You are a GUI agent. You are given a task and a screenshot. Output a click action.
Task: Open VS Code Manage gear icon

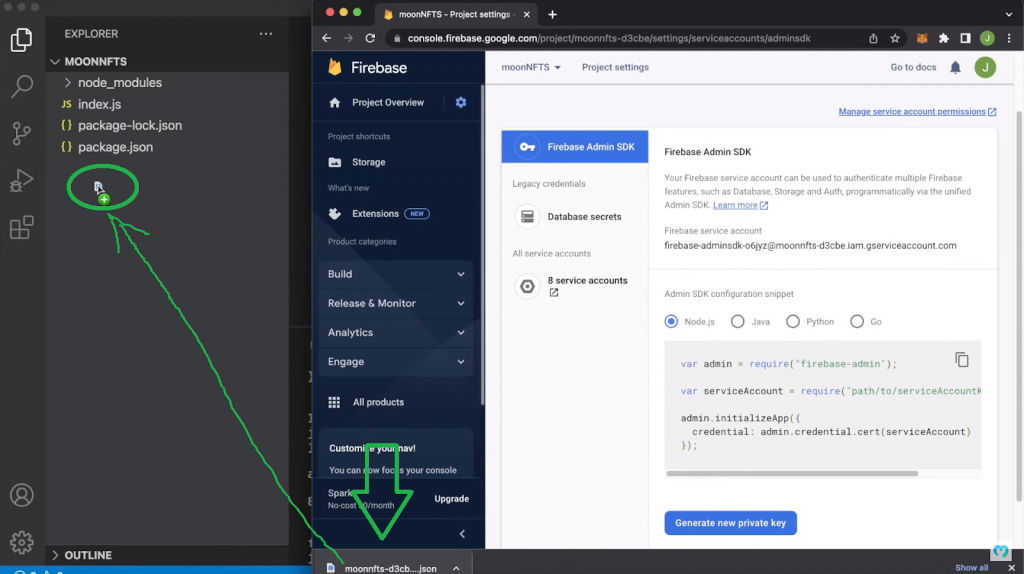click(22, 542)
